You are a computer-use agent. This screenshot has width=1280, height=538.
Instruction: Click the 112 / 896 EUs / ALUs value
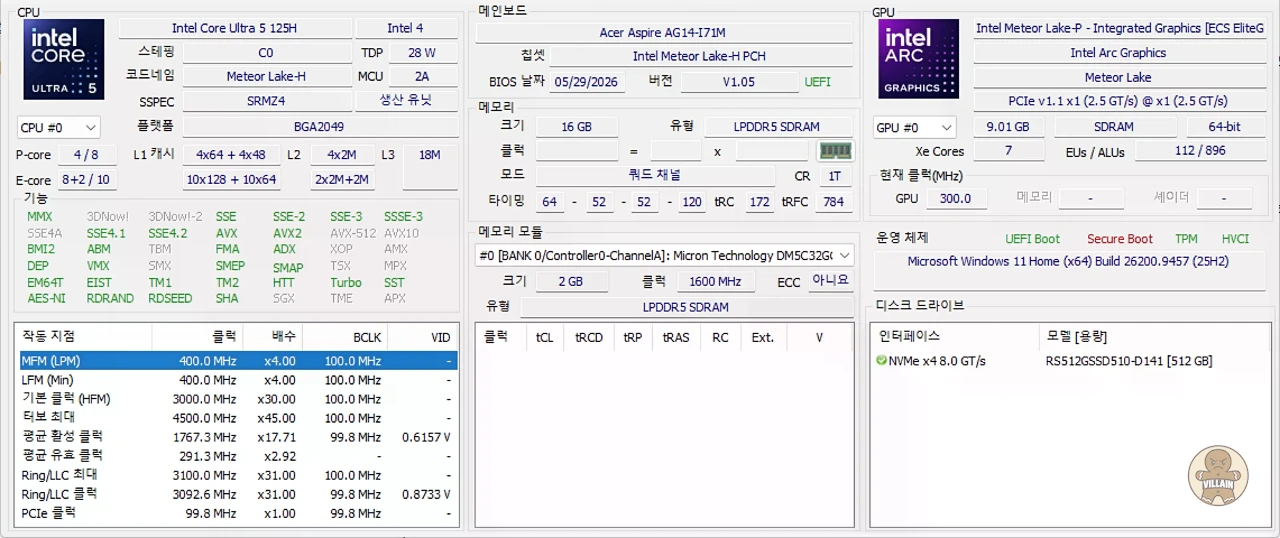tap(1200, 152)
